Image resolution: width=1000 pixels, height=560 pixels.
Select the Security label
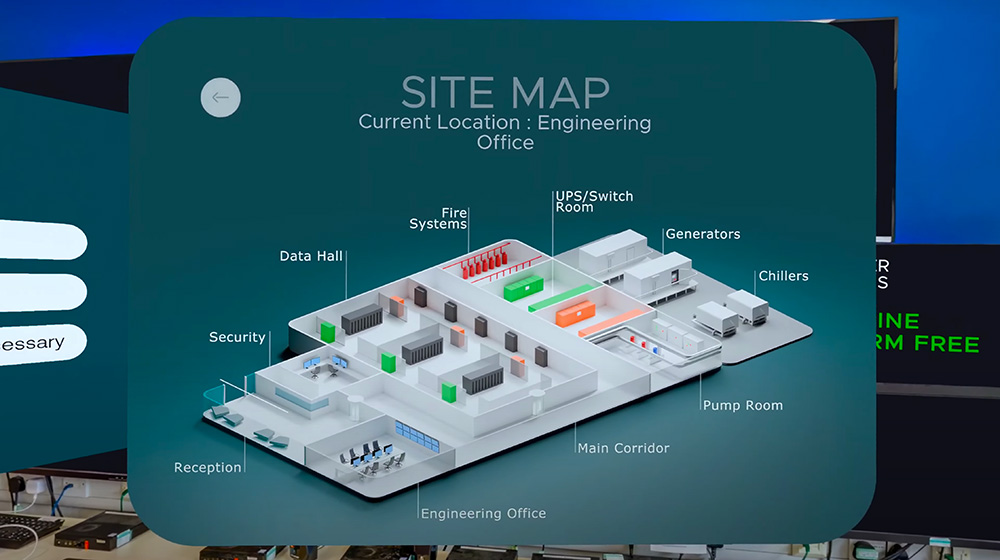pos(237,337)
